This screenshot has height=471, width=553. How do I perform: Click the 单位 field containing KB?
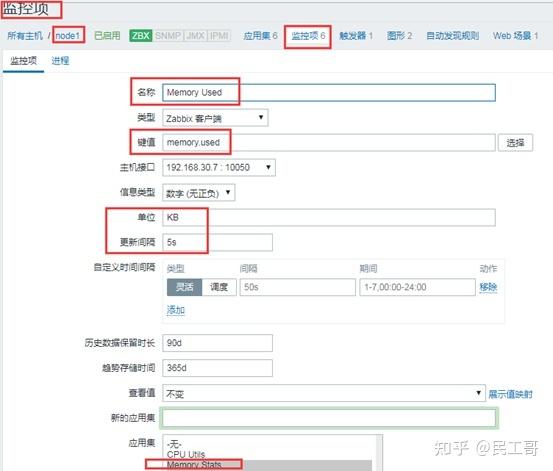click(329, 217)
